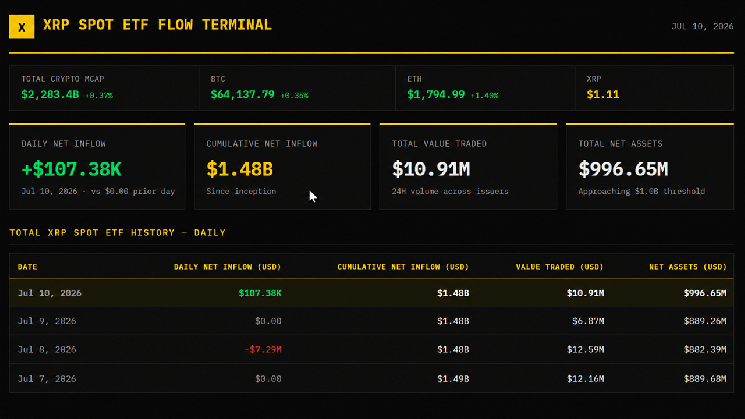Screen dimensions: 745x419
Task: Open the Daily Net Inflow card
Action: (x=97, y=166)
